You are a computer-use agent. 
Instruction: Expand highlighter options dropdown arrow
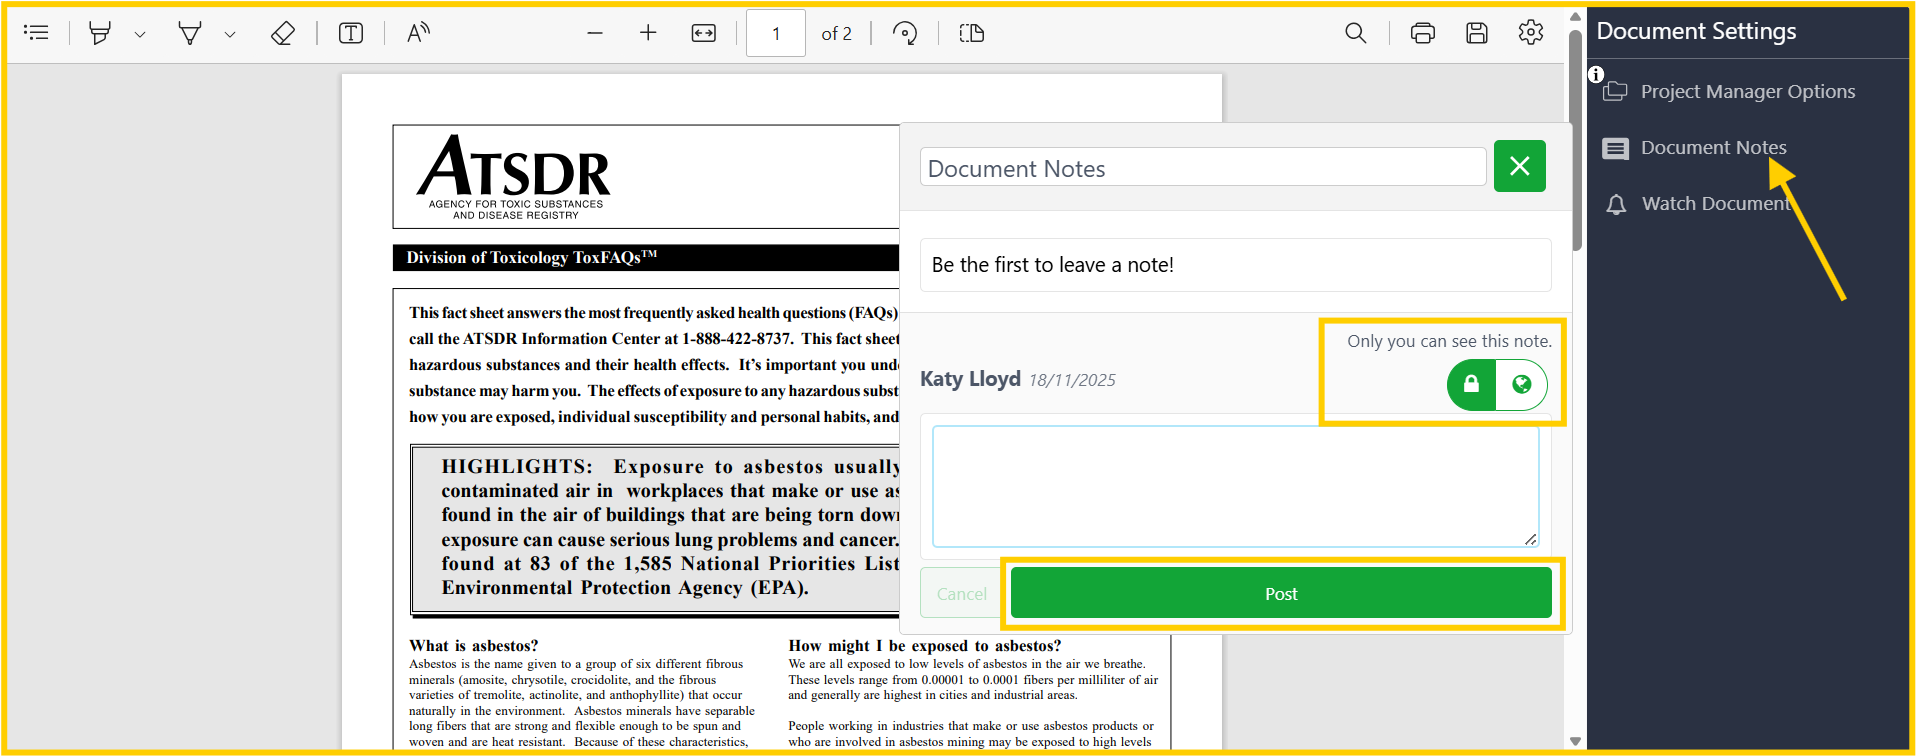[140, 34]
